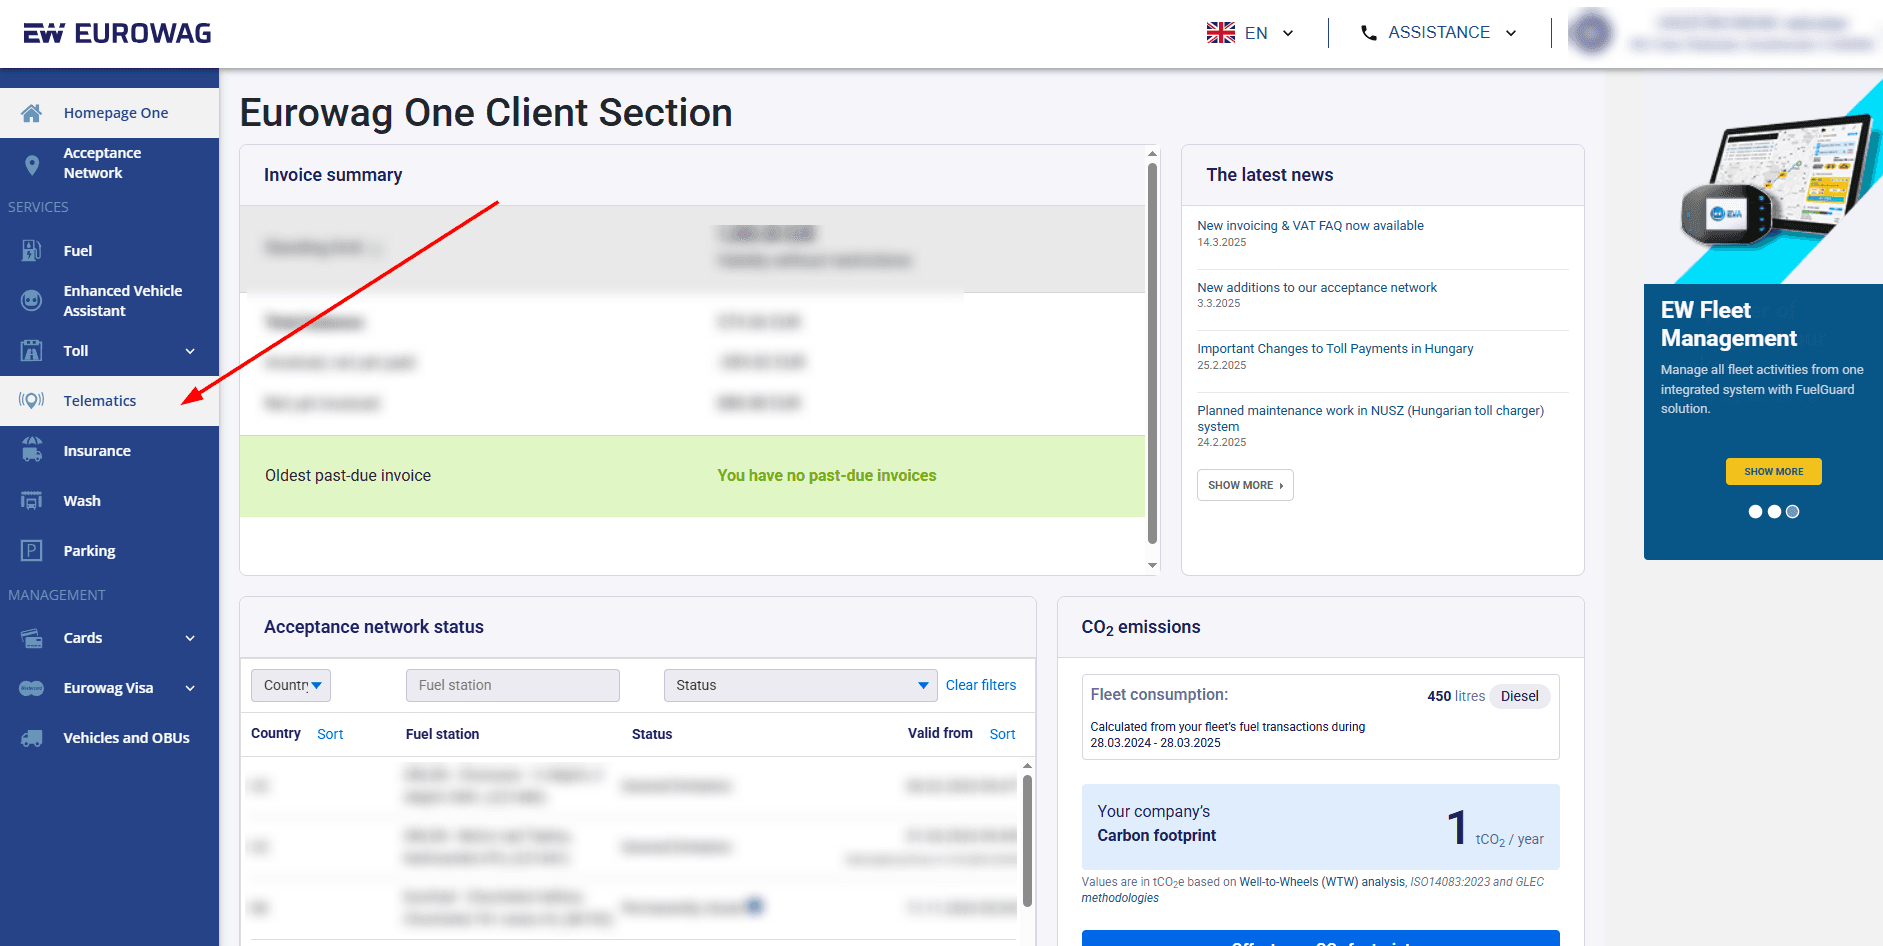Expand the Toll submenu chevron
The height and width of the screenshot is (946, 1883).
click(190, 351)
